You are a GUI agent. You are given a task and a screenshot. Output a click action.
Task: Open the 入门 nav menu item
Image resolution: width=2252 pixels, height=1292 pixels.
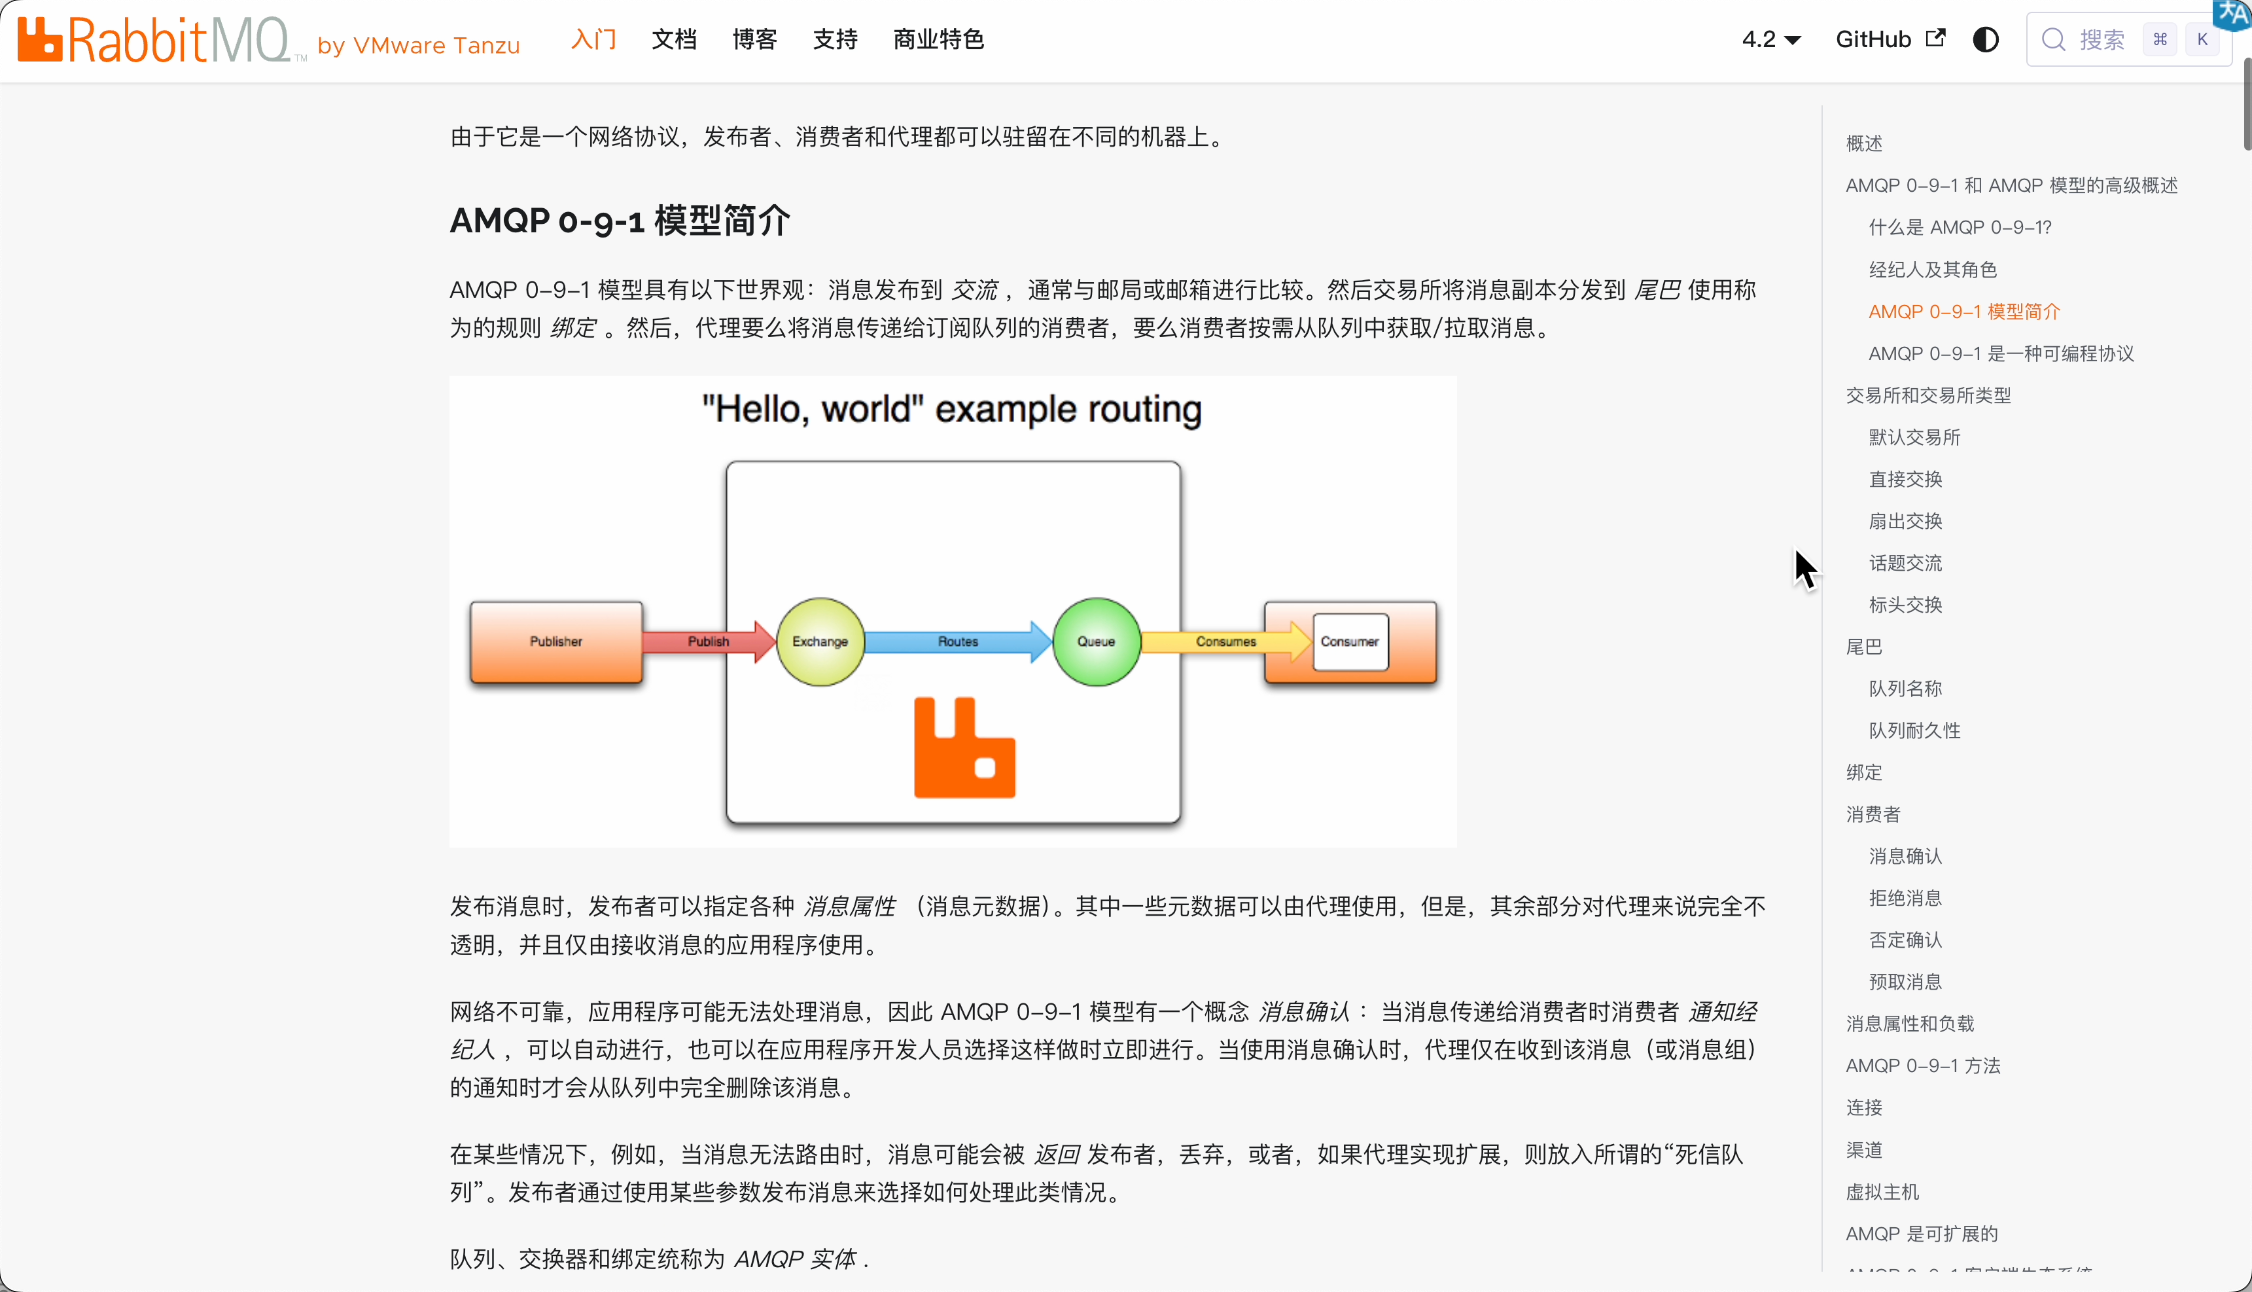tap(593, 39)
